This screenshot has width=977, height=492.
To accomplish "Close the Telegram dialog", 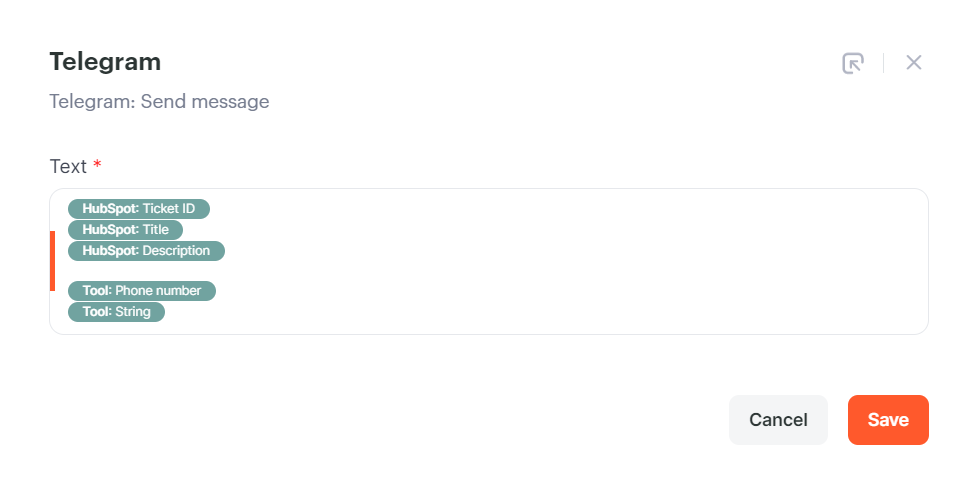I will (x=913, y=63).
